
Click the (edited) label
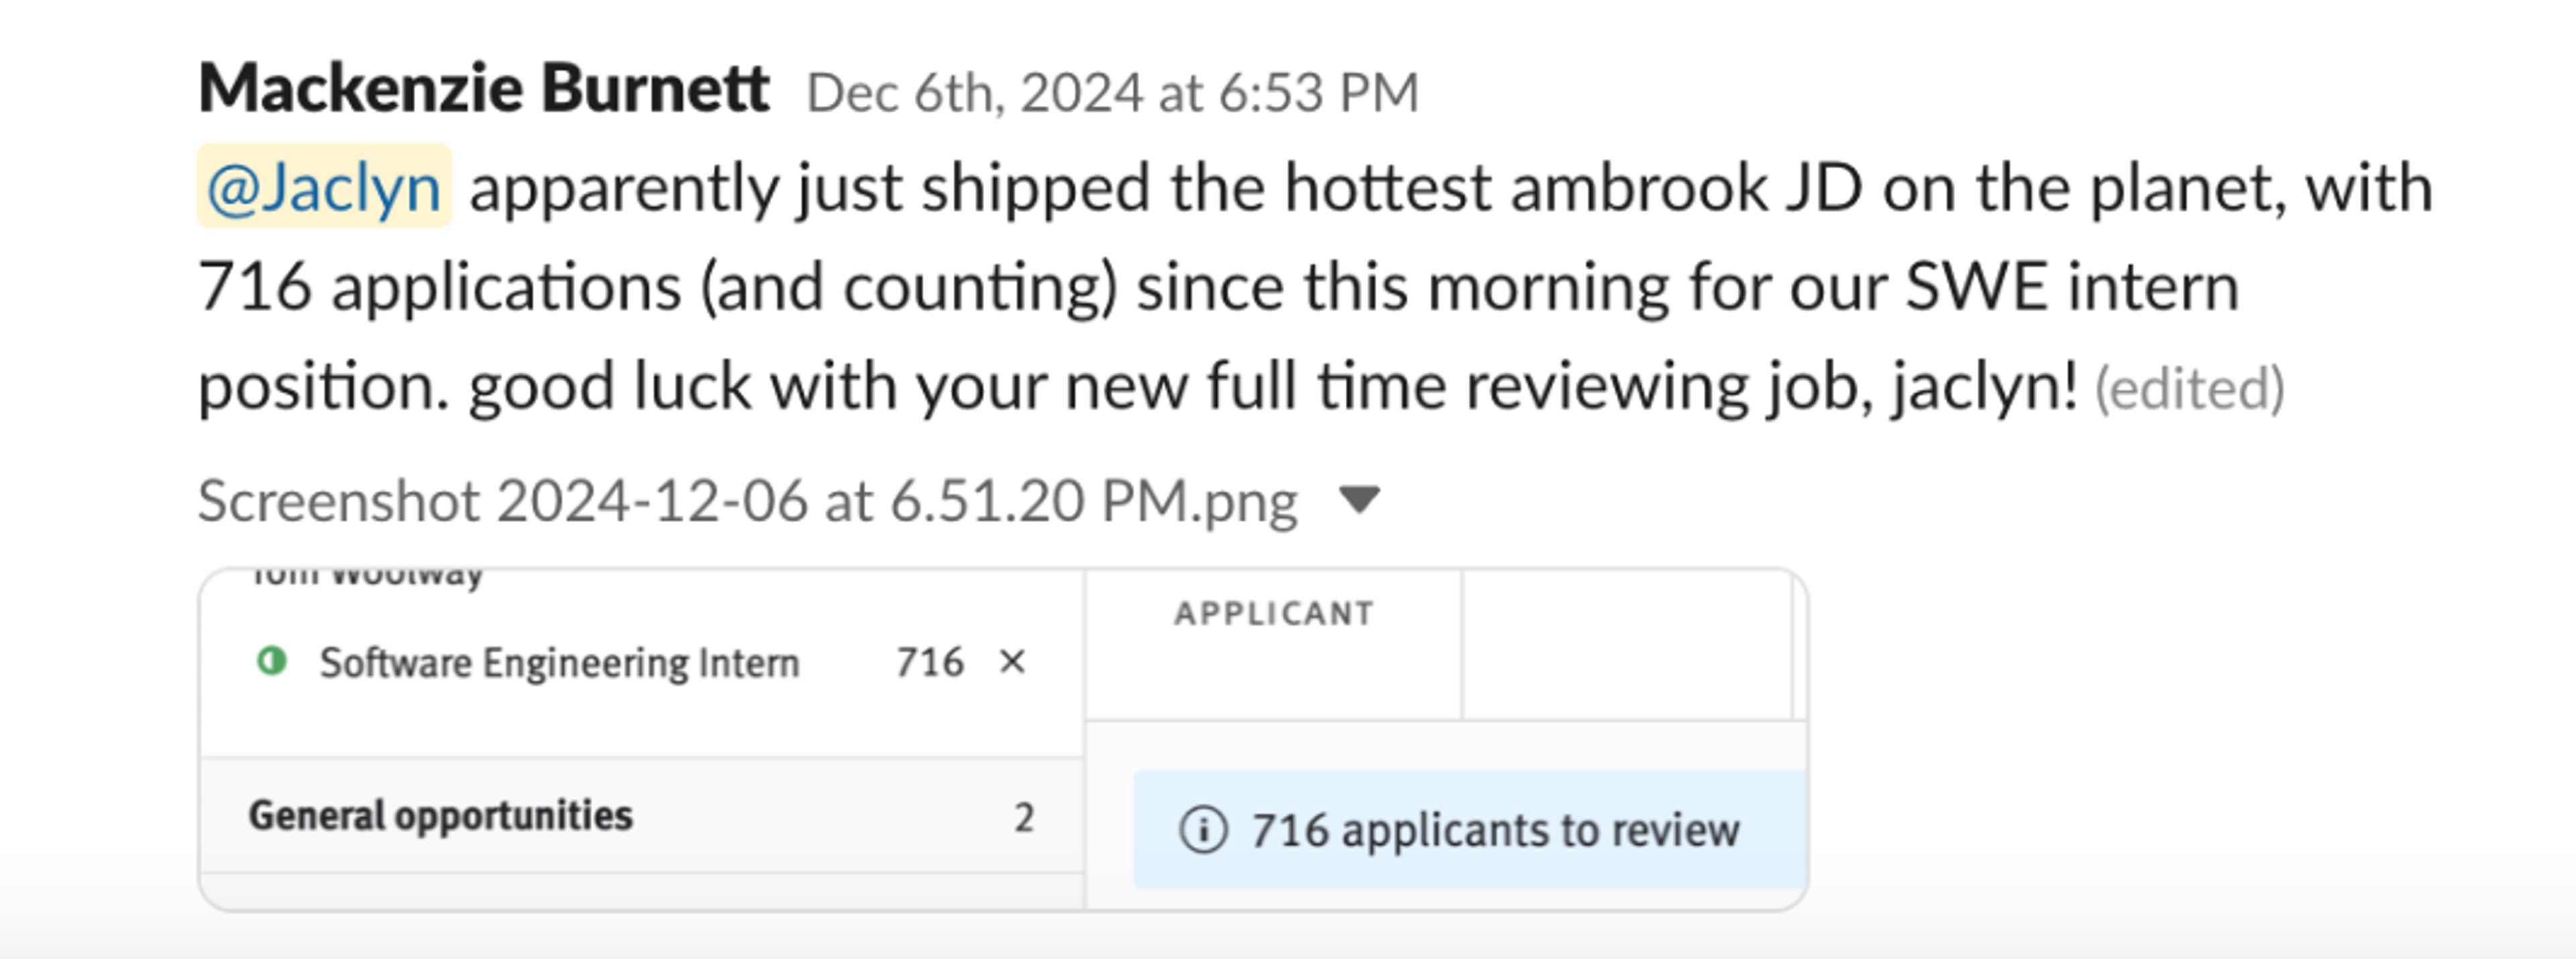pyautogui.click(x=2189, y=390)
